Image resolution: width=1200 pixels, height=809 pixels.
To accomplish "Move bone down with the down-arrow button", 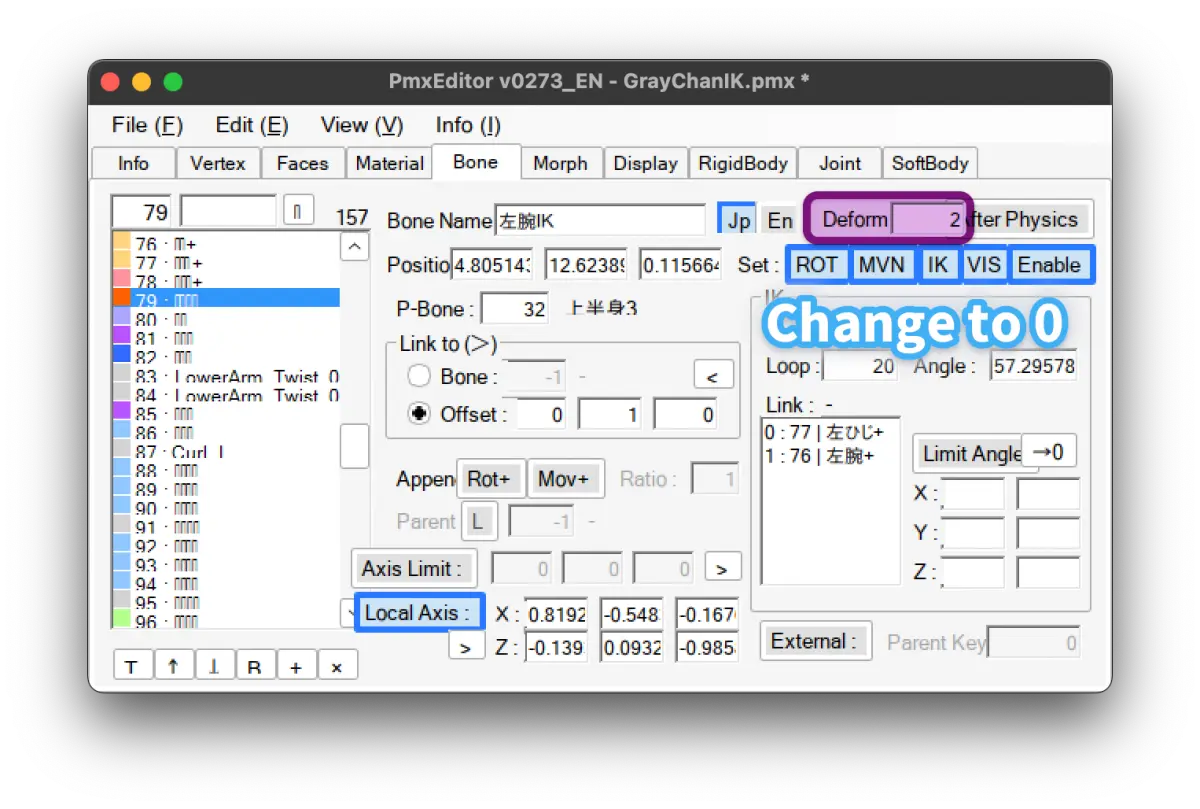I will (215, 665).
